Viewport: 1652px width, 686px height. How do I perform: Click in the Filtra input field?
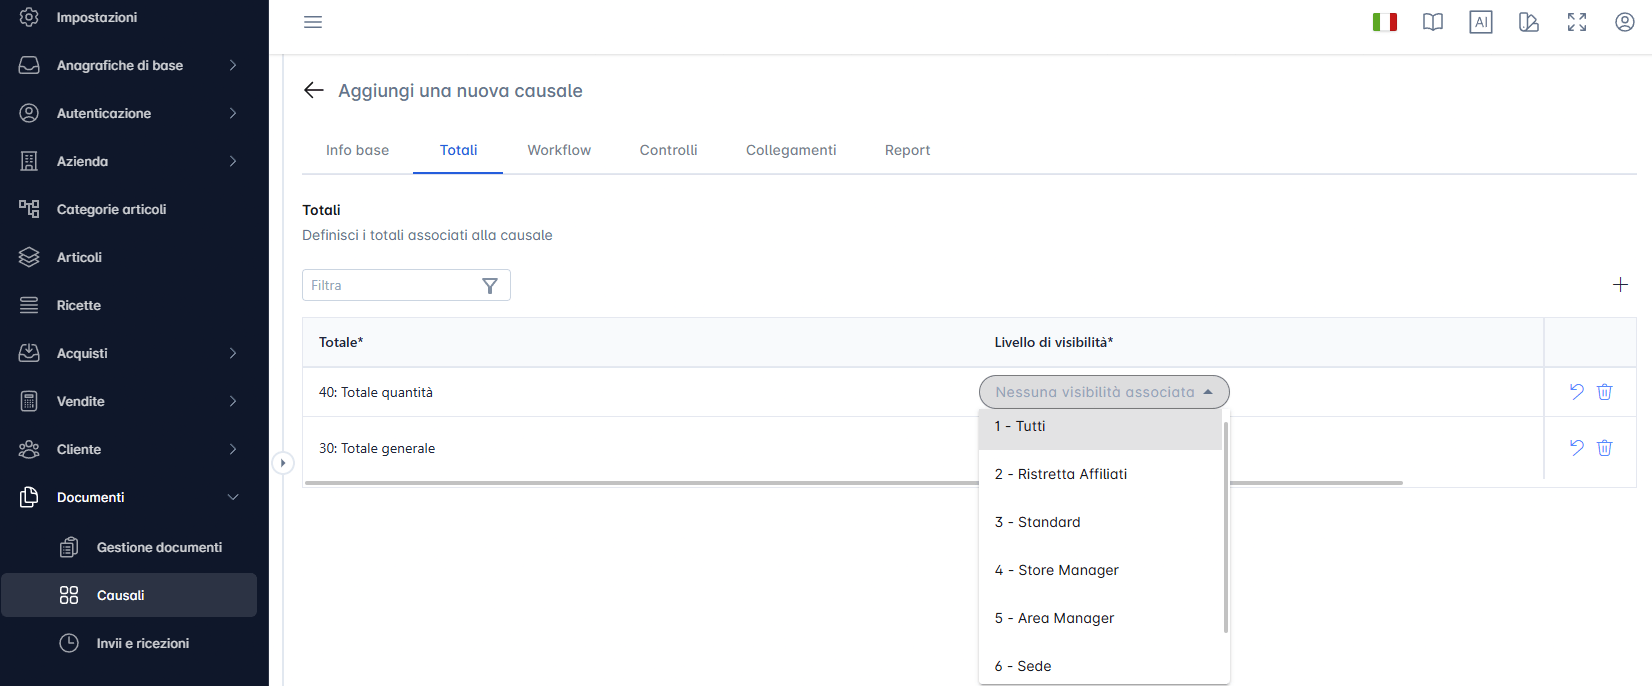click(x=392, y=285)
